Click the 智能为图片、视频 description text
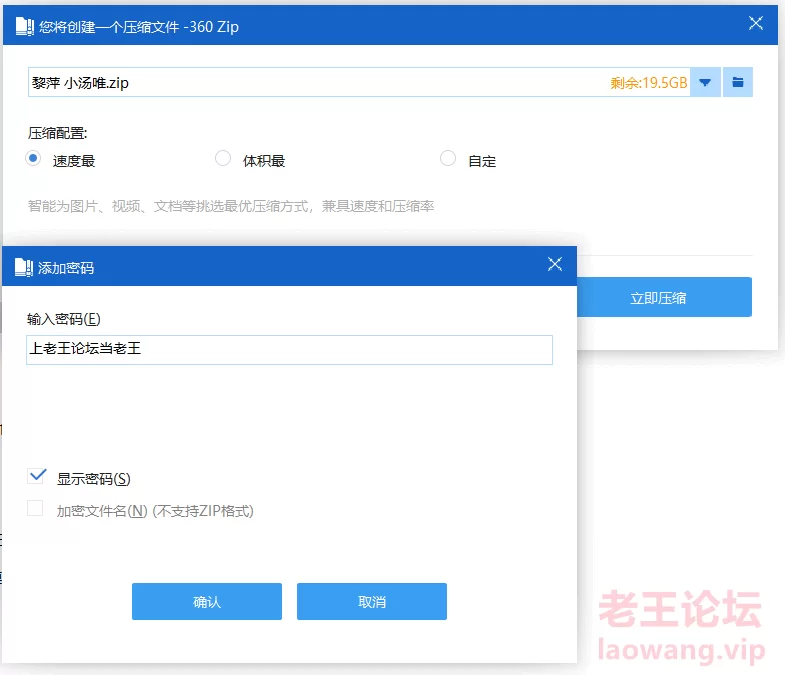This screenshot has height=675, width=785. [x=231, y=206]
